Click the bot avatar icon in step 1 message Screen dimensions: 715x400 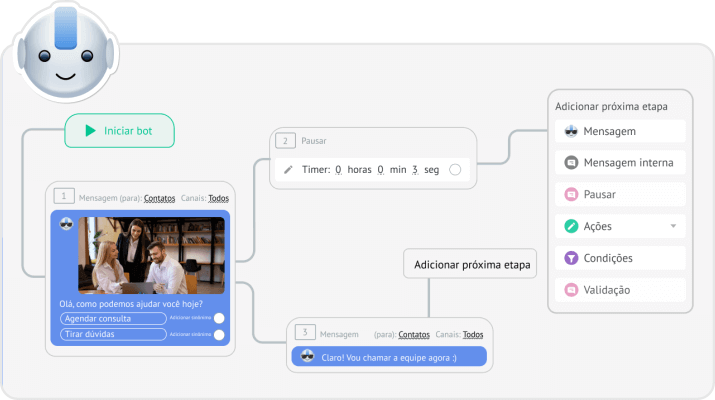[67, 223]
